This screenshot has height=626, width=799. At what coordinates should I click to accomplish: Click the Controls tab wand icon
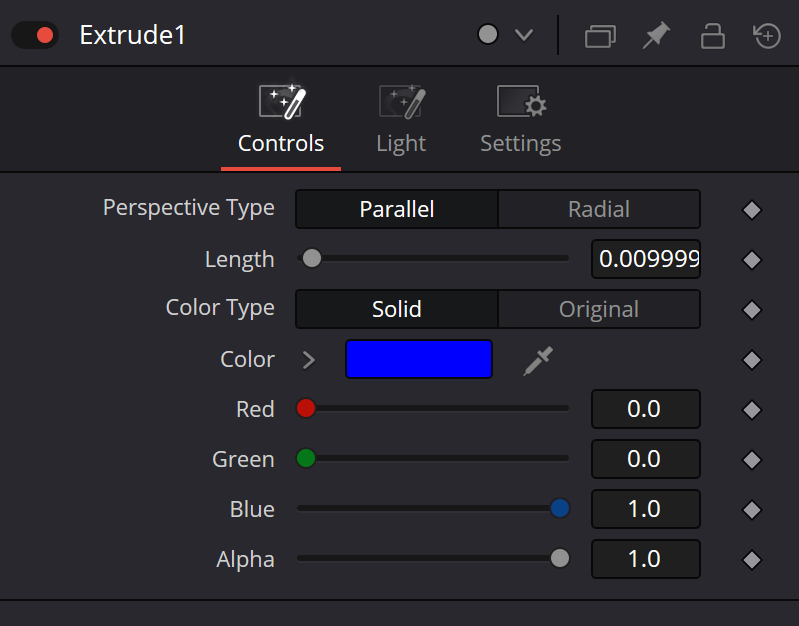282,101
